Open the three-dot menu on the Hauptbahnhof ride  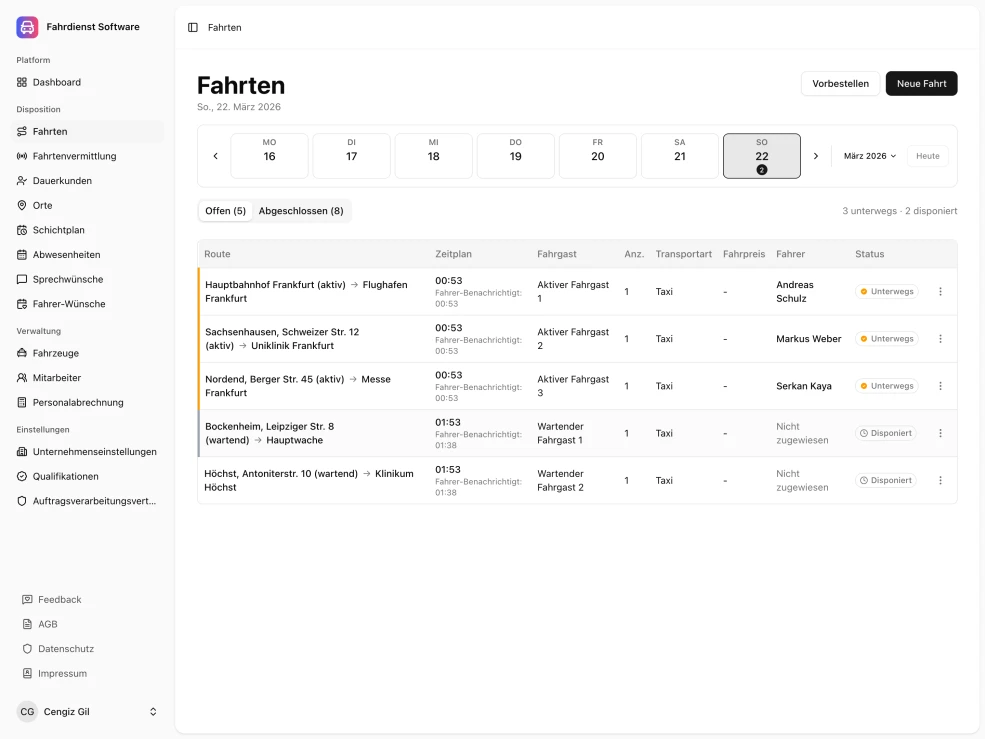940,291
